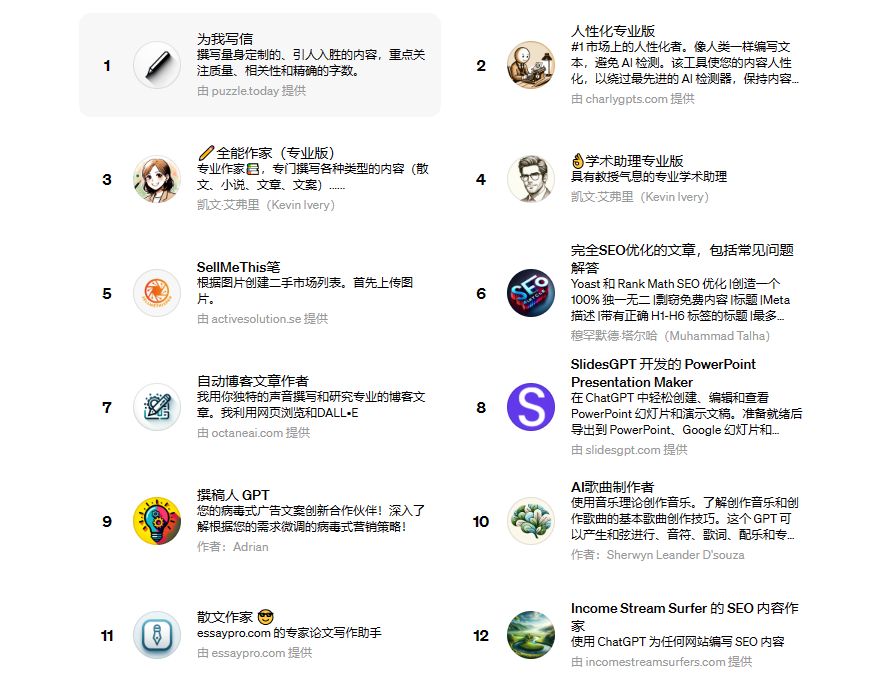The height and width of the screenshot is (699, 880).
Task: Click the description 具有教授气息的专业学术助理
Action: [x=649, y=177]
